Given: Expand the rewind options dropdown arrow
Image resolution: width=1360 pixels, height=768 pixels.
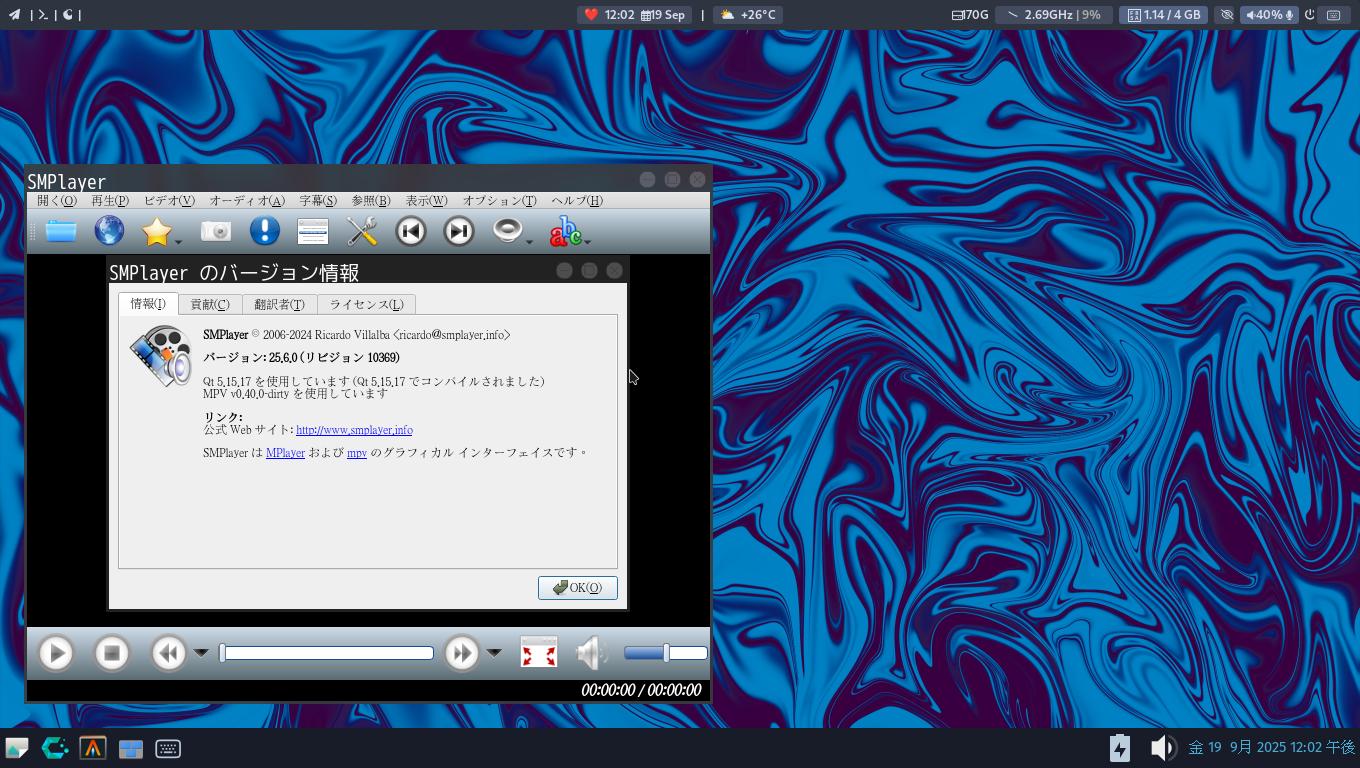Looking at the screenshot, I should [201, 653].
